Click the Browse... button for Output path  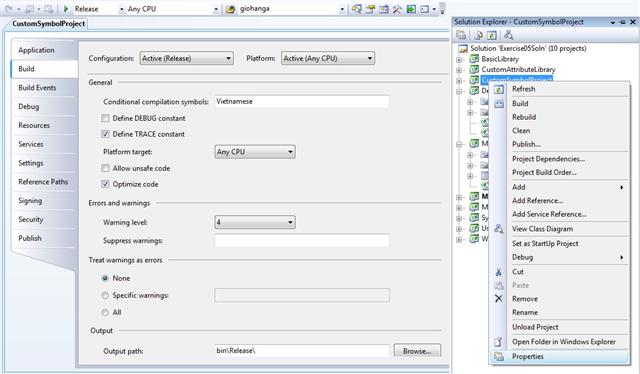(417, 351)
